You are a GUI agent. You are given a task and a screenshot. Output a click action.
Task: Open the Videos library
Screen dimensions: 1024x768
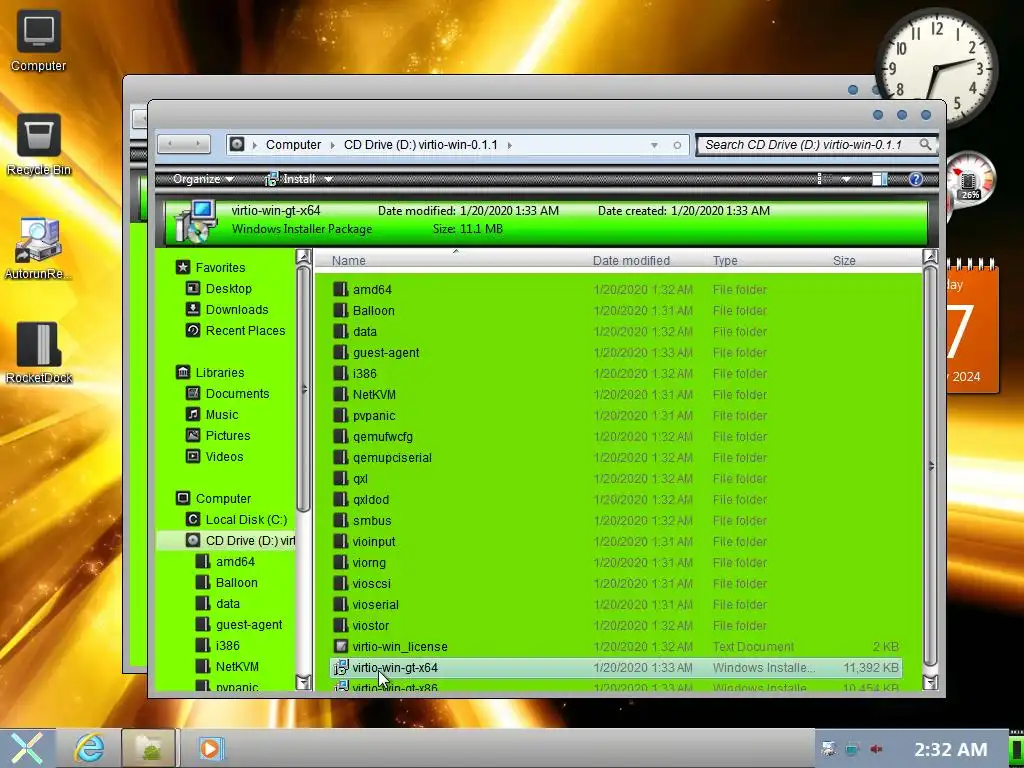click(x=214, y=456)
